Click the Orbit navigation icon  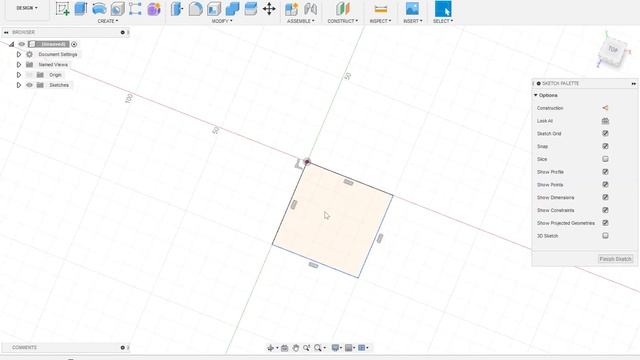click(x=270, y=348)
